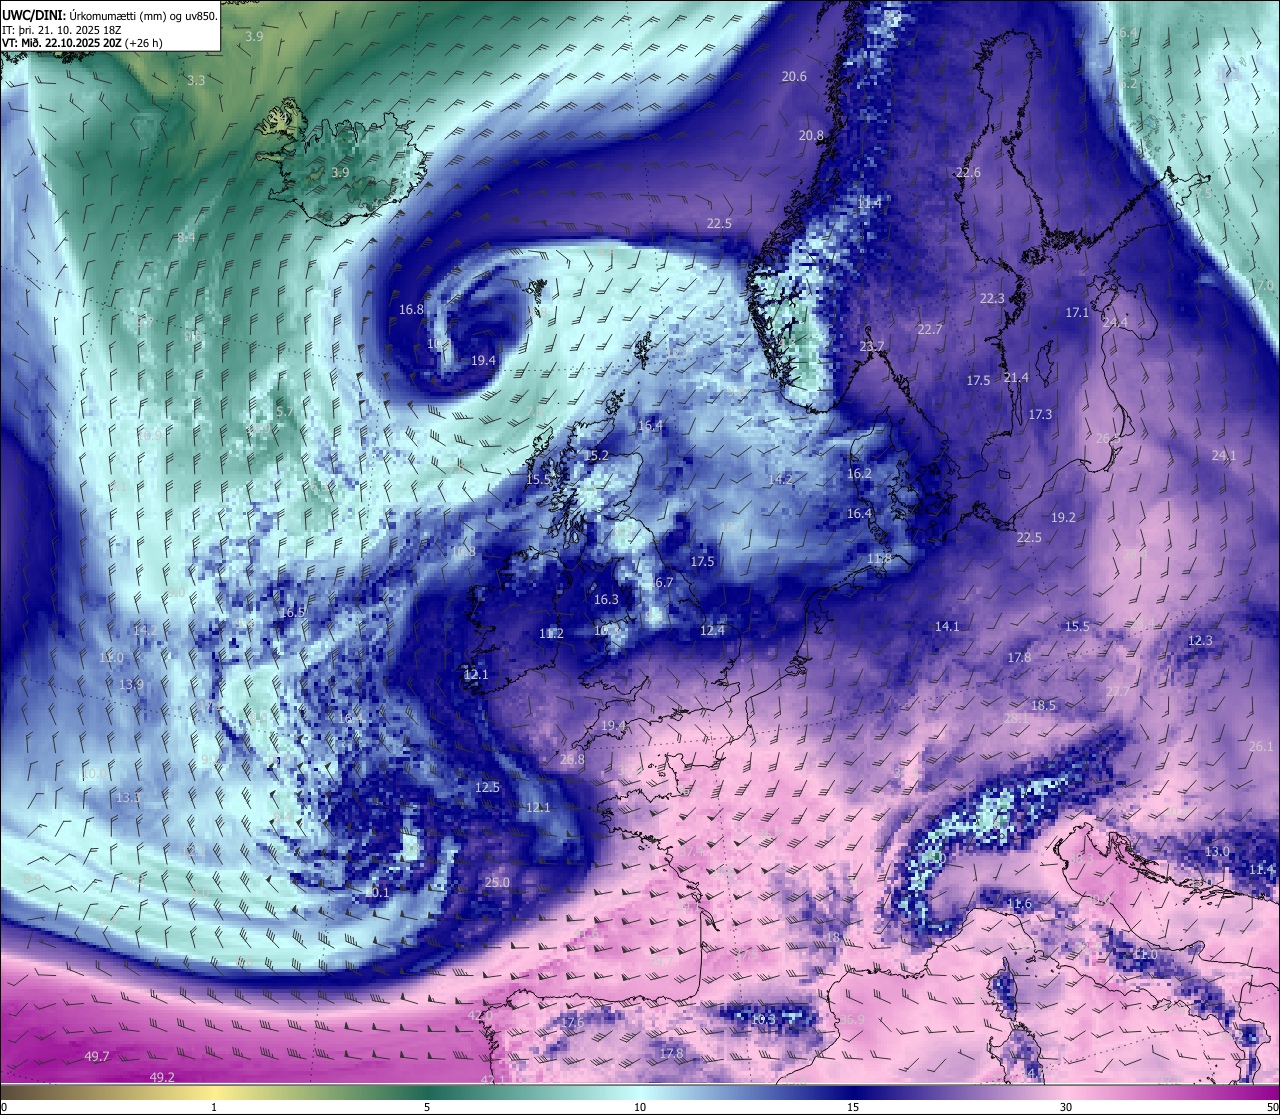Click the 16.8 value beside the low
This screenshot has height=1115, width=1280.
point(411,310)
